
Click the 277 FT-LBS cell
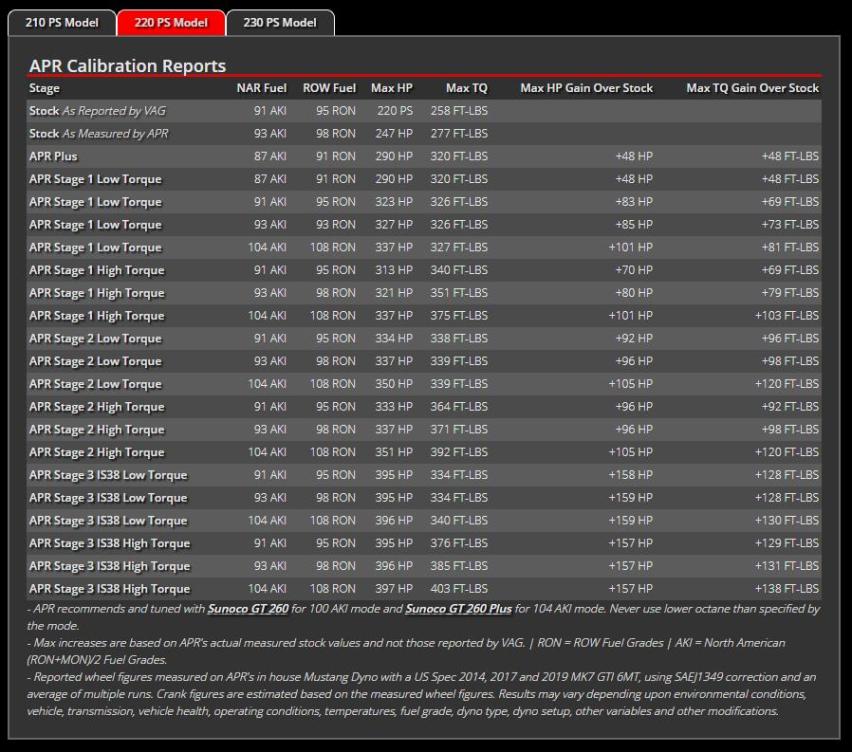pos(459,134)
